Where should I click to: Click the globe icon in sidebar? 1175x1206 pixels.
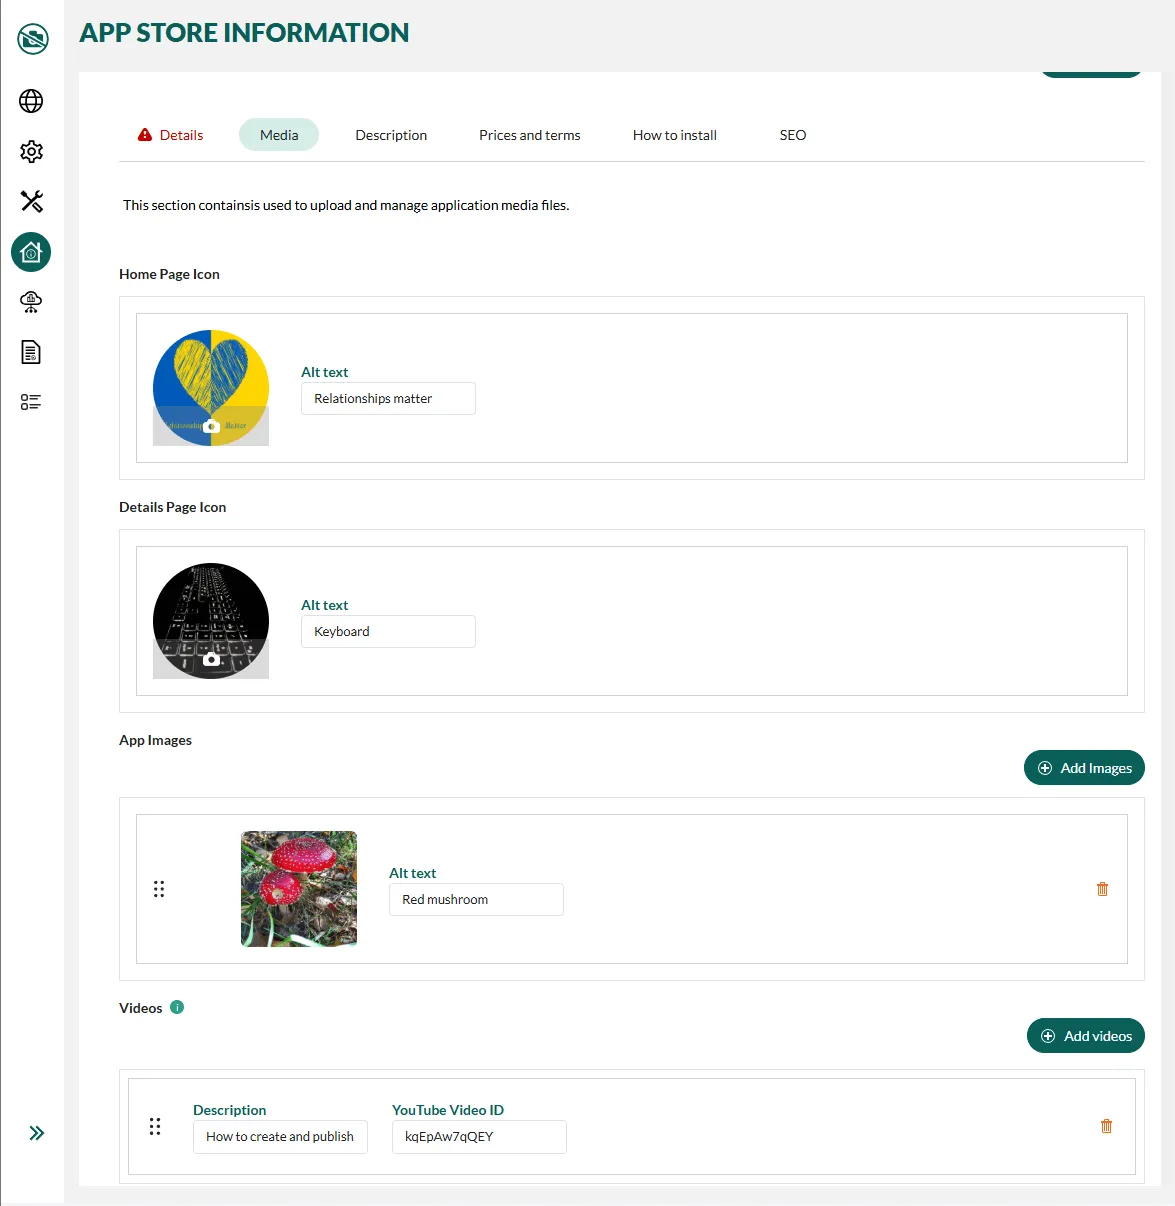(31, 101)
